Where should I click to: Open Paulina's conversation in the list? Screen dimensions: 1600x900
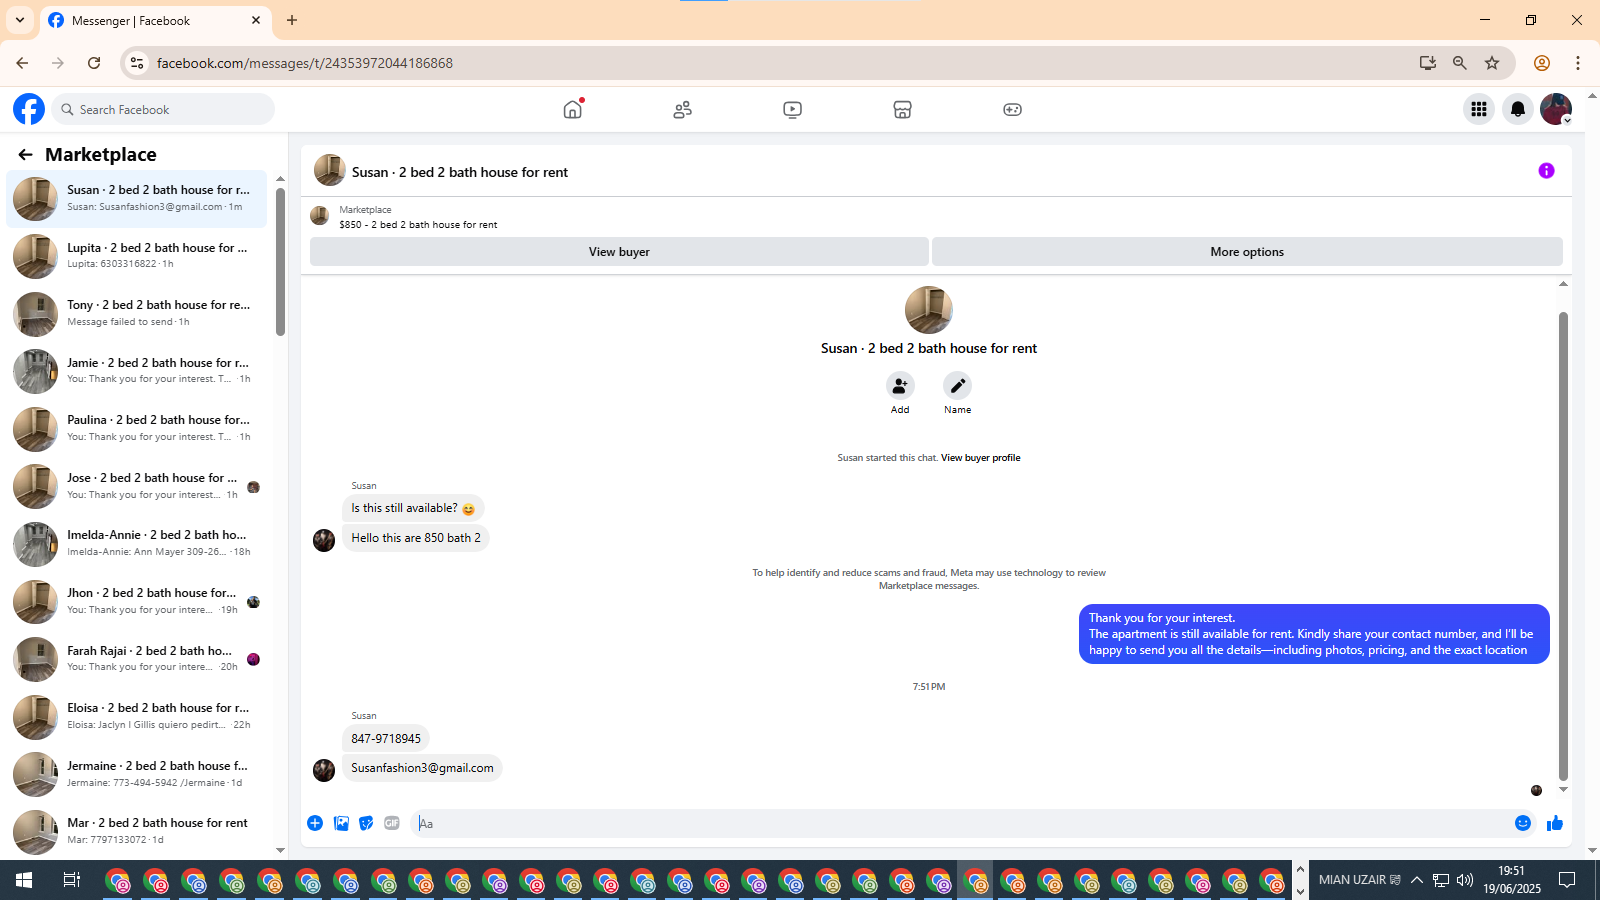click(x=137, y=429)
